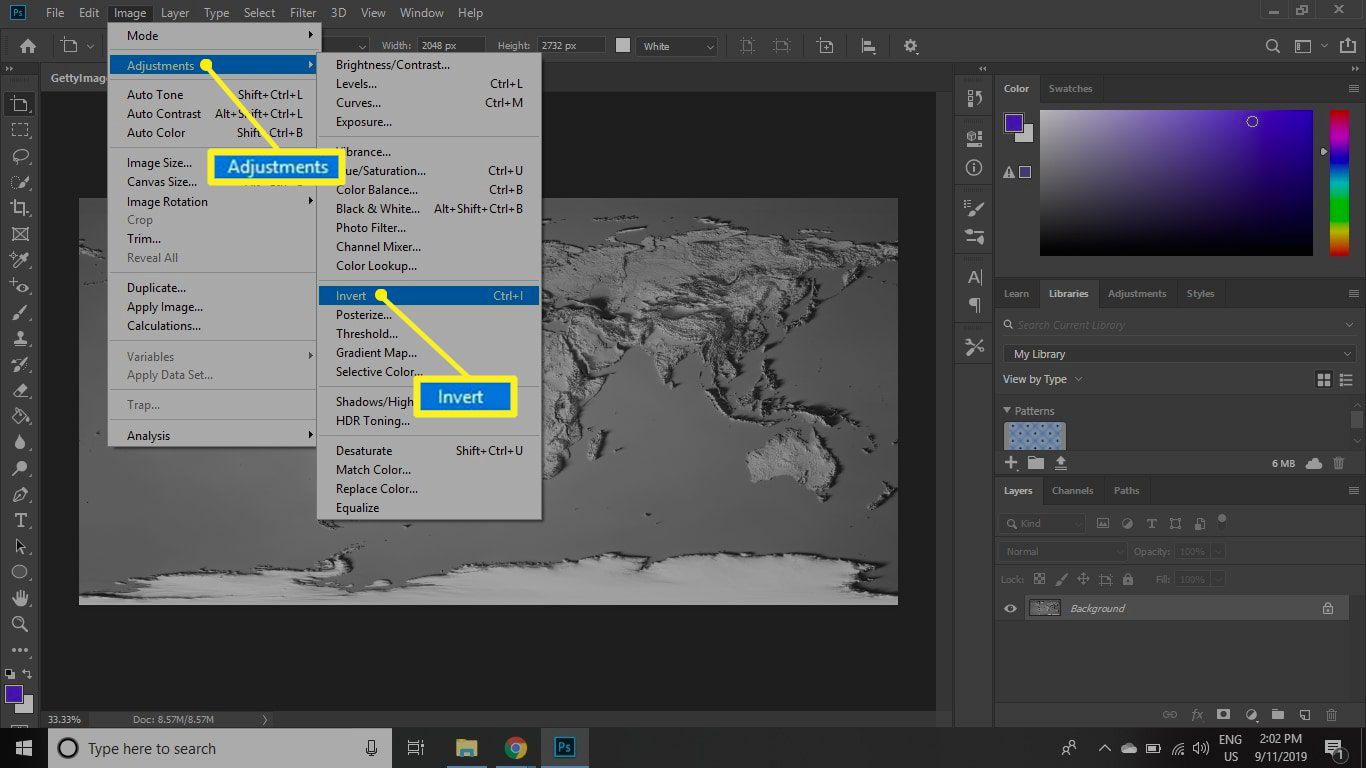Open Curves from the Adjustments submenu
The width and height of the screenshot is (1366, 768).
pos(429,103)
